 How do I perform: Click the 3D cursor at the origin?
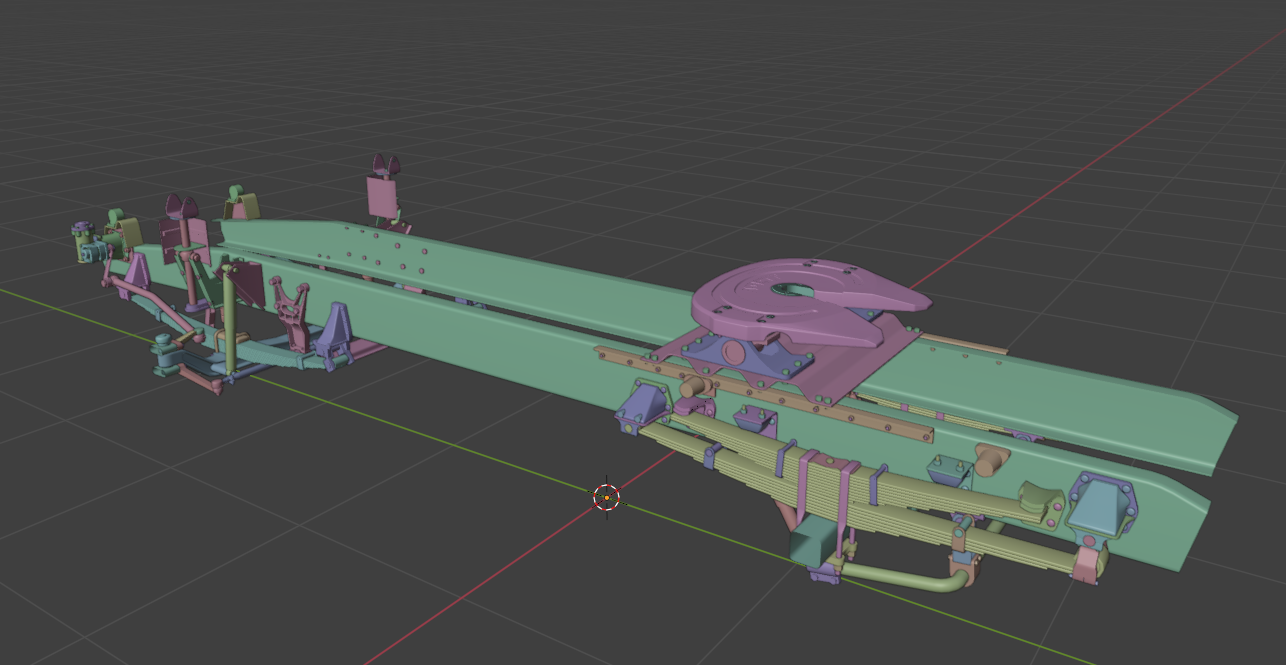point(607,496)
